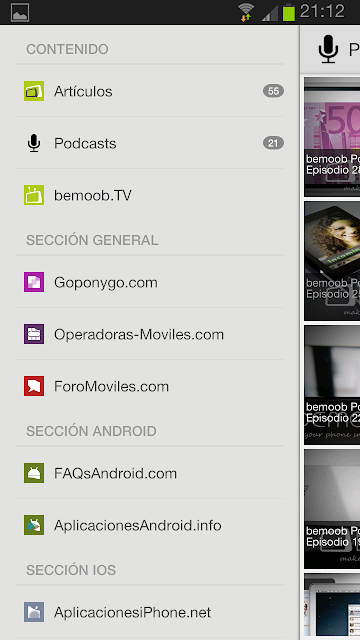Open the podcast thumbnail showing a smiling woman
The width and height of the screenshot is (360, 640).
332,261
